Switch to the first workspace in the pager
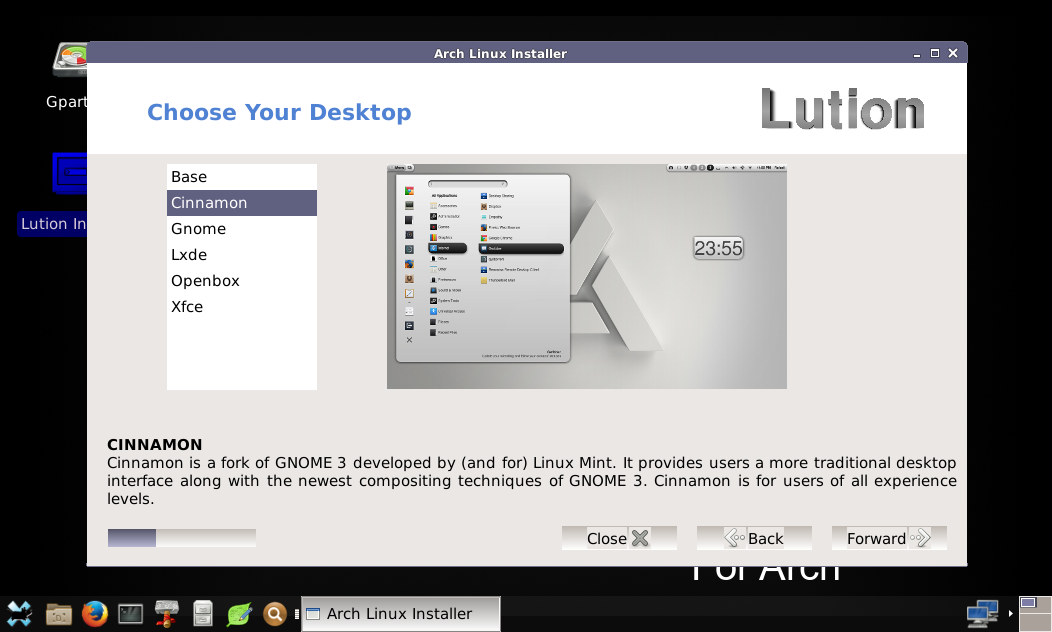The image size is (1052, 632). click(1035, 604)
